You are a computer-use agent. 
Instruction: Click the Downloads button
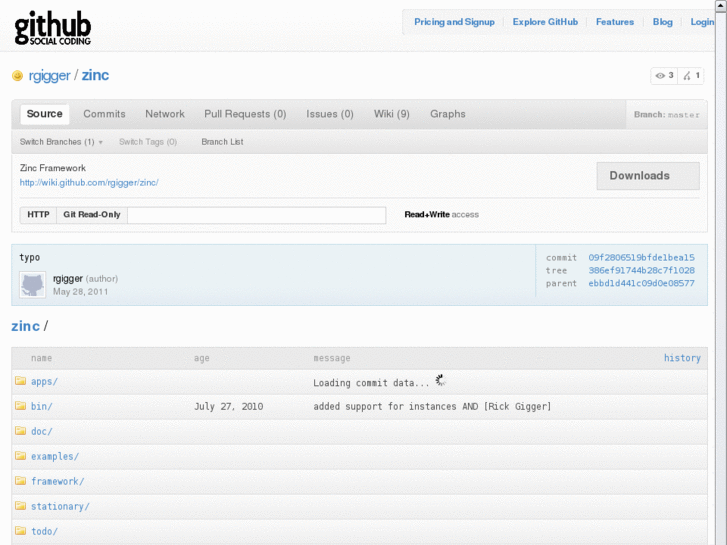tap(648, 176)
